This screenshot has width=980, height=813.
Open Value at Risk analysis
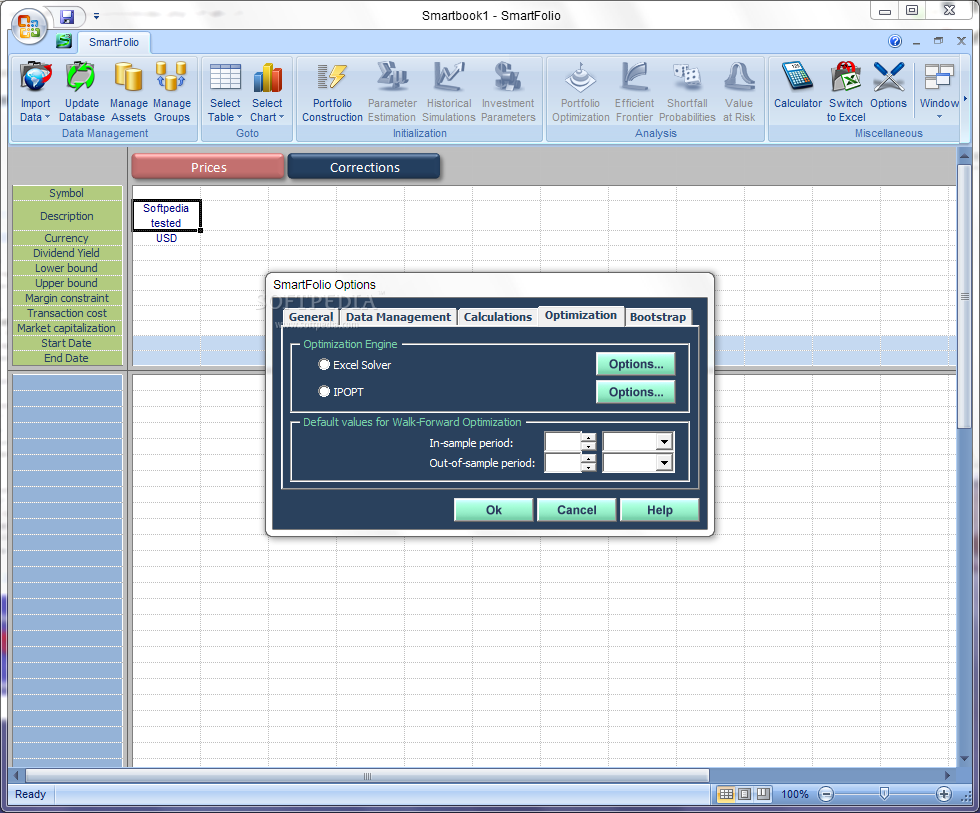click(x=739, y=92)
